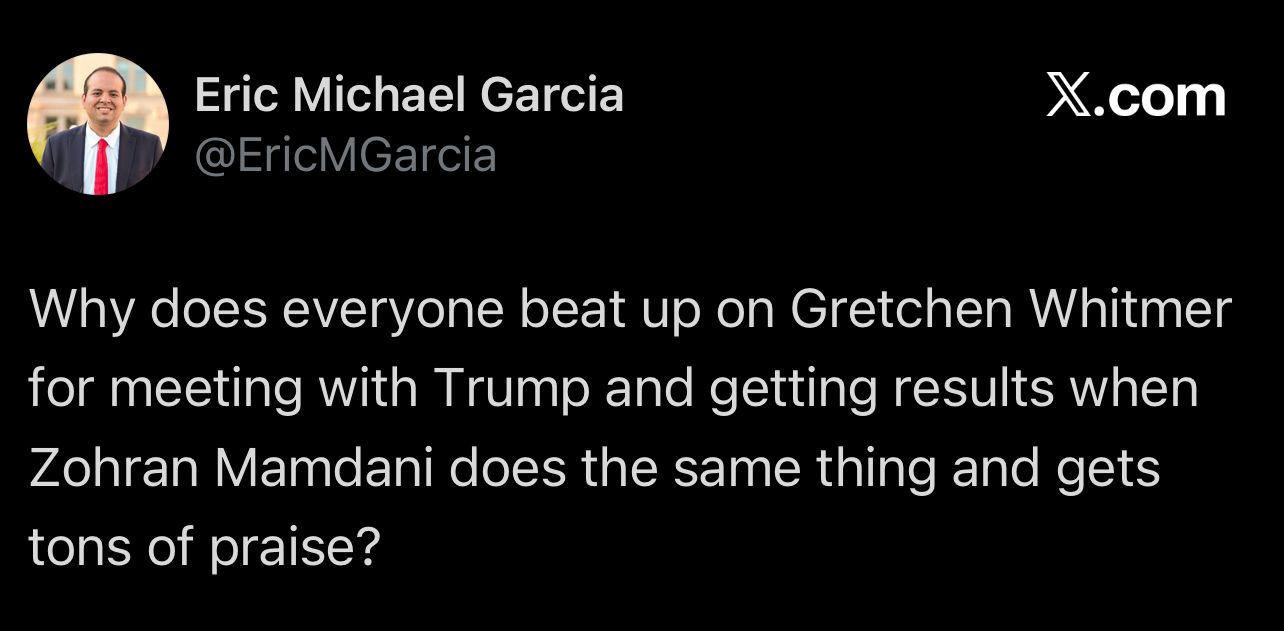This screenshot has width=1284, height=631.
Task: Click the word "Trump" in the tweet
Action: (x=511, y=389)
